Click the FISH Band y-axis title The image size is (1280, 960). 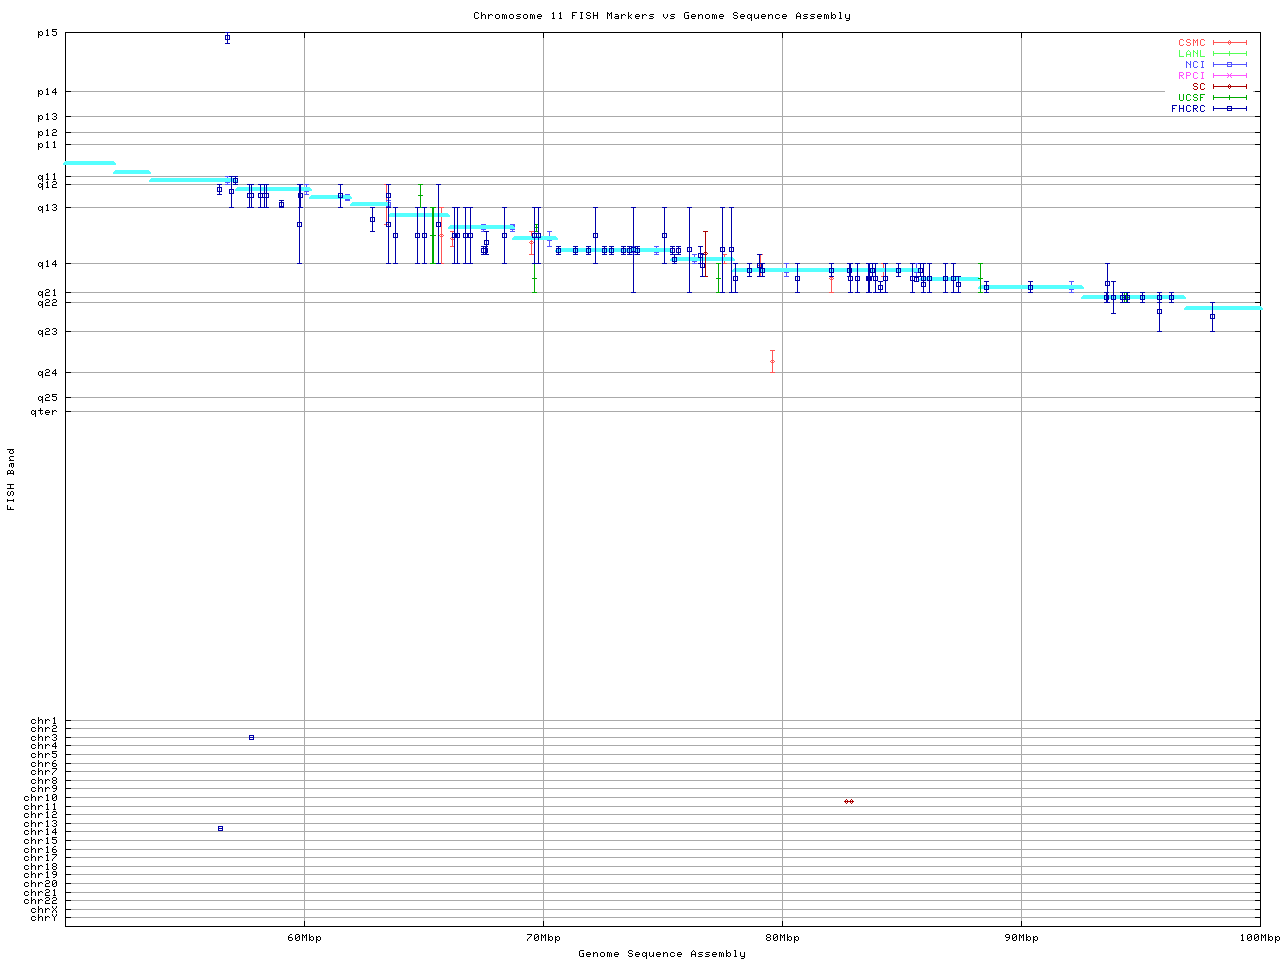11,479
